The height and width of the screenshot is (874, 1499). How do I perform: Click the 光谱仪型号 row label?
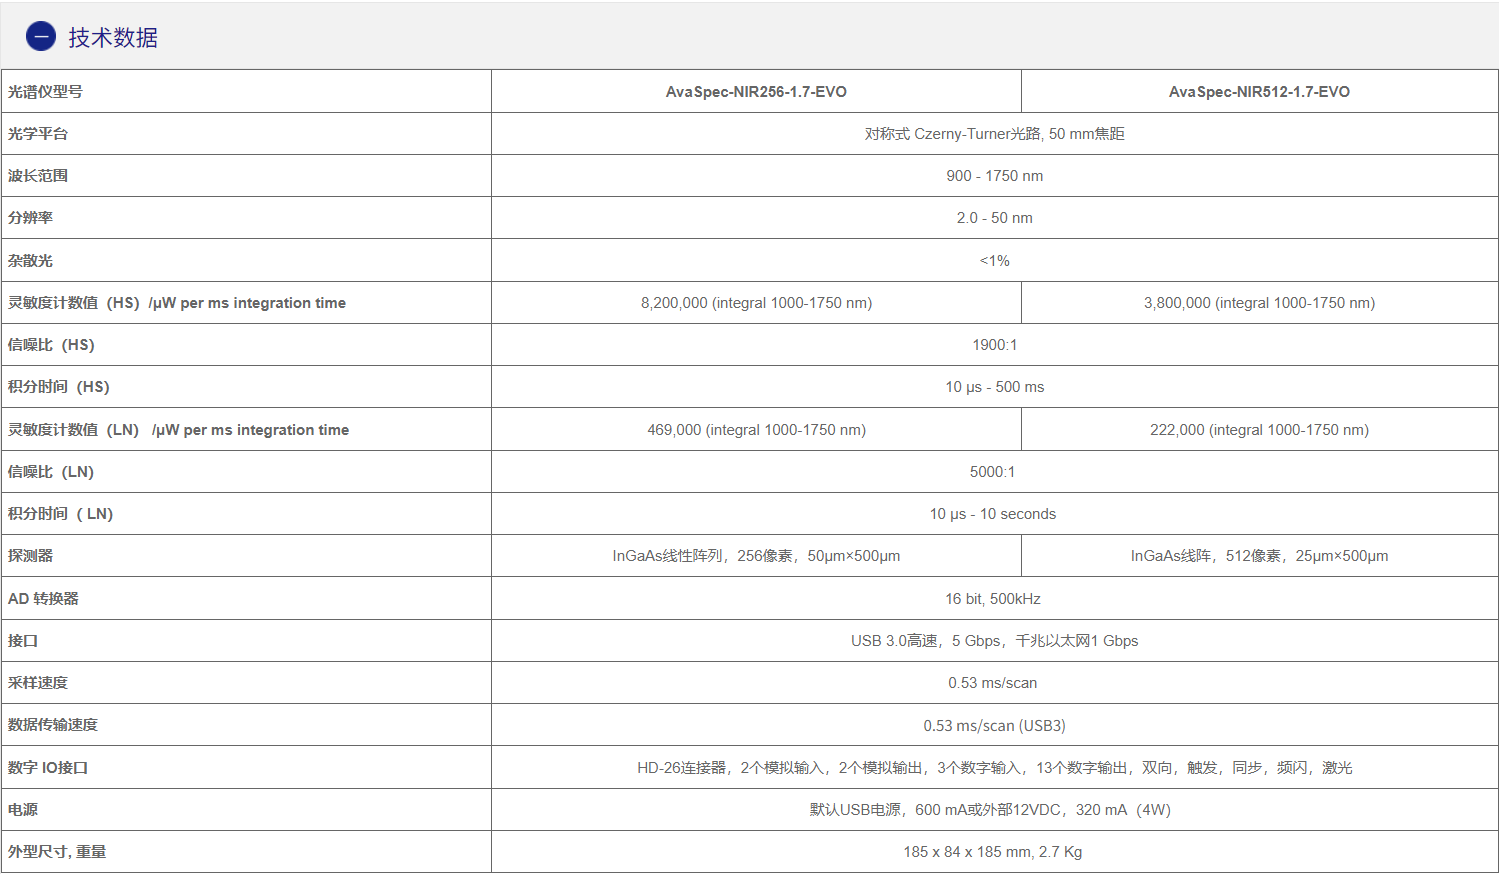[46, 92]
